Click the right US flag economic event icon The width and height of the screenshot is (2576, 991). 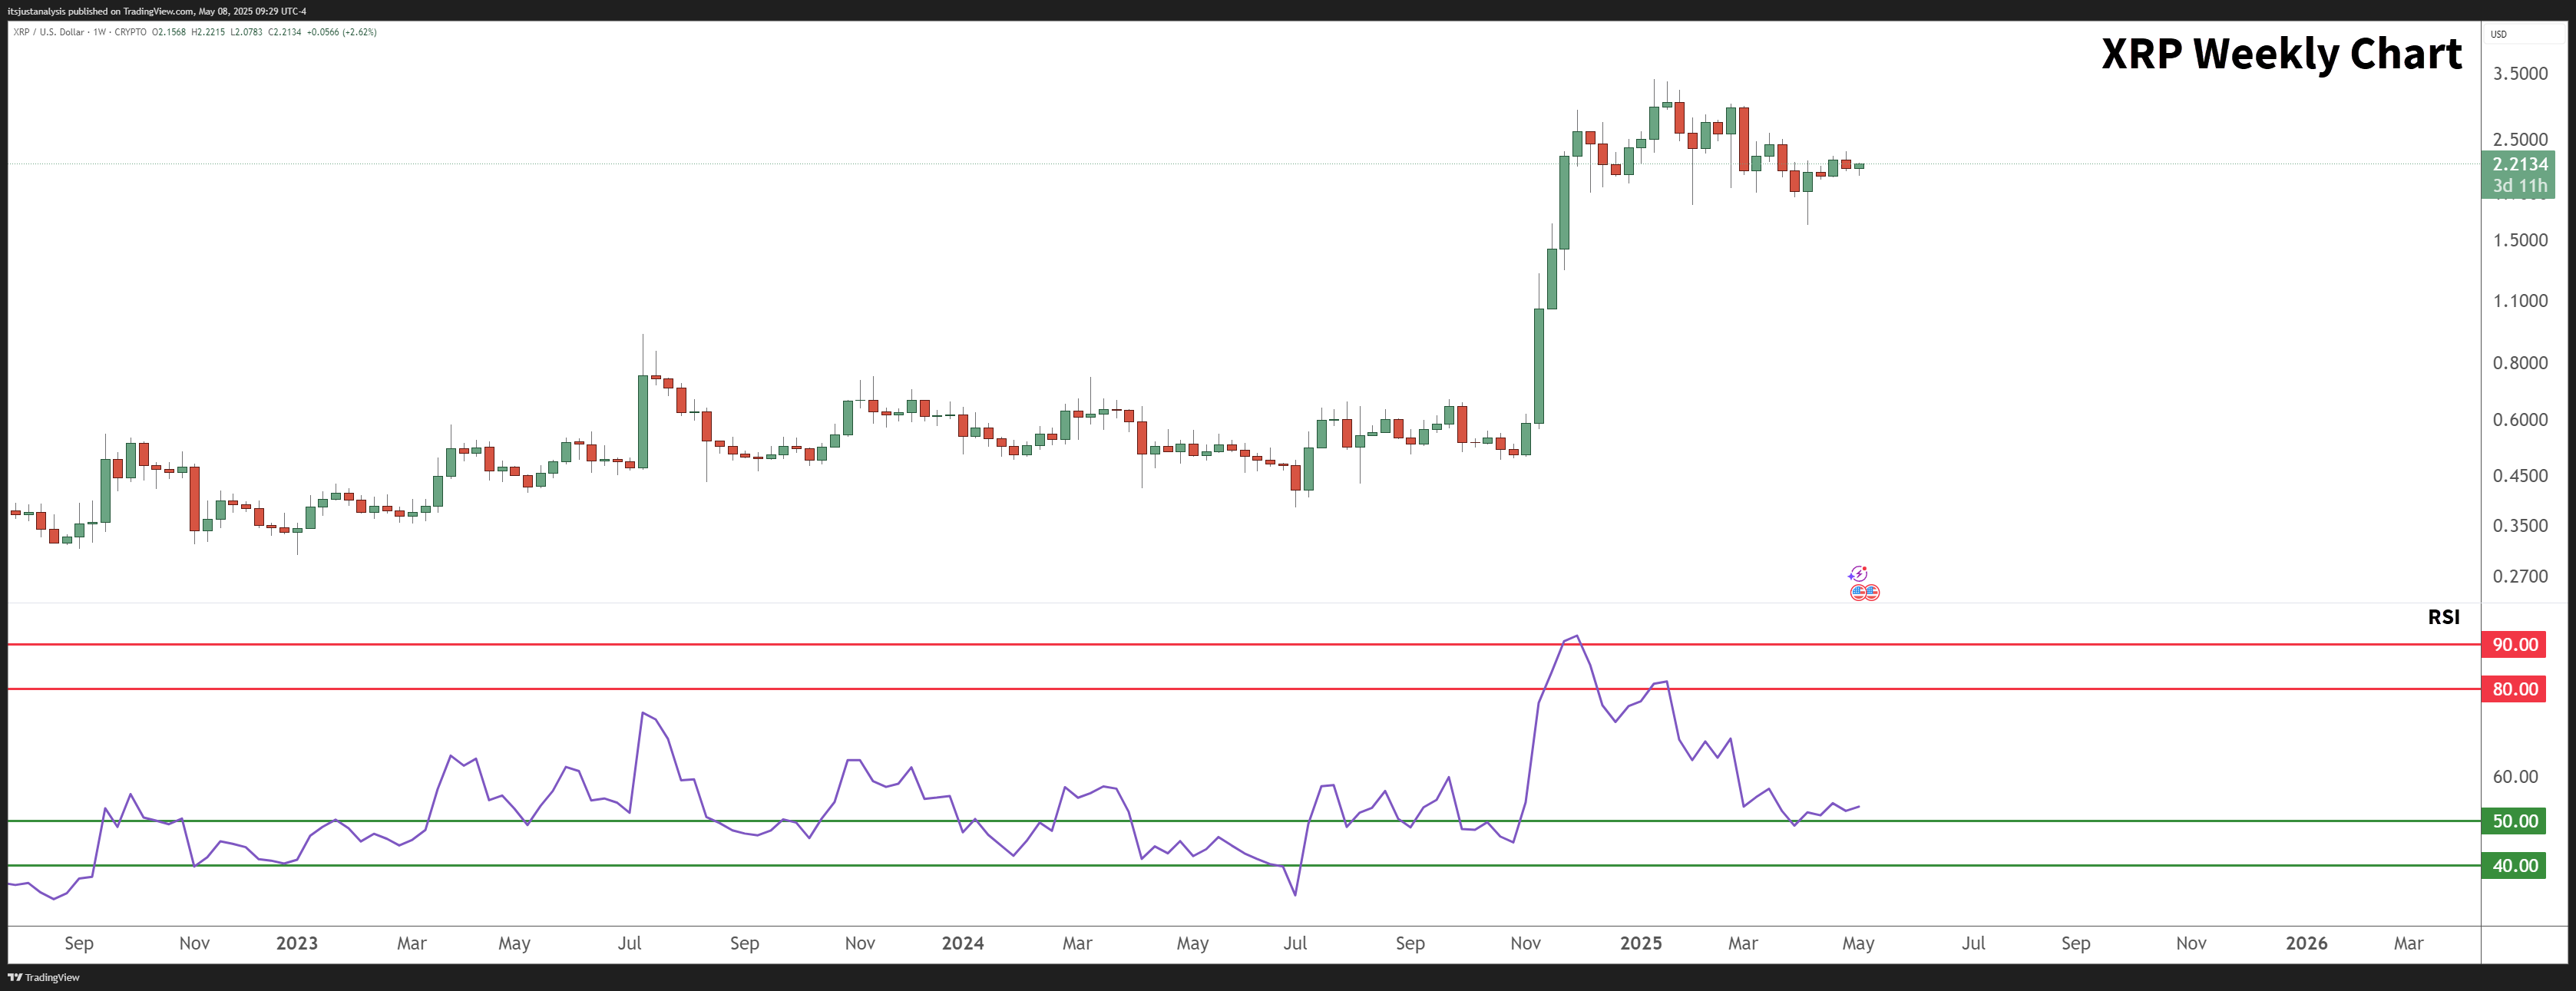(1872, 593)
